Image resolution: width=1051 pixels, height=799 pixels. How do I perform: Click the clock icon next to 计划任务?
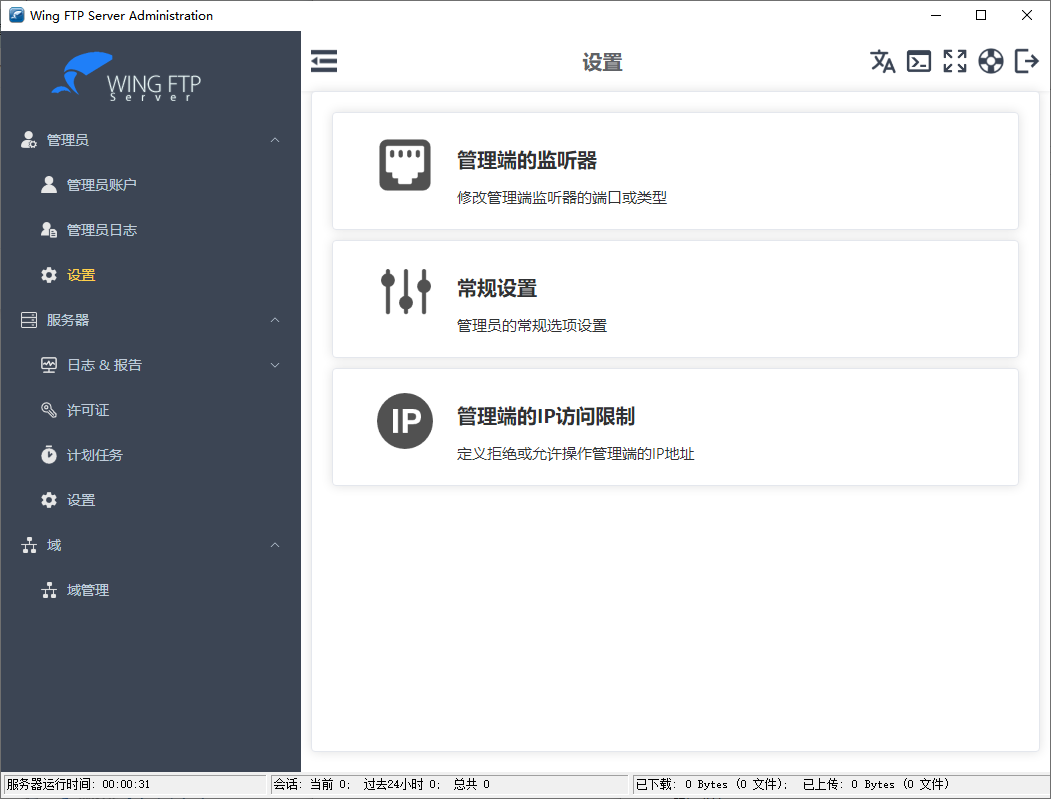point(49,454)
